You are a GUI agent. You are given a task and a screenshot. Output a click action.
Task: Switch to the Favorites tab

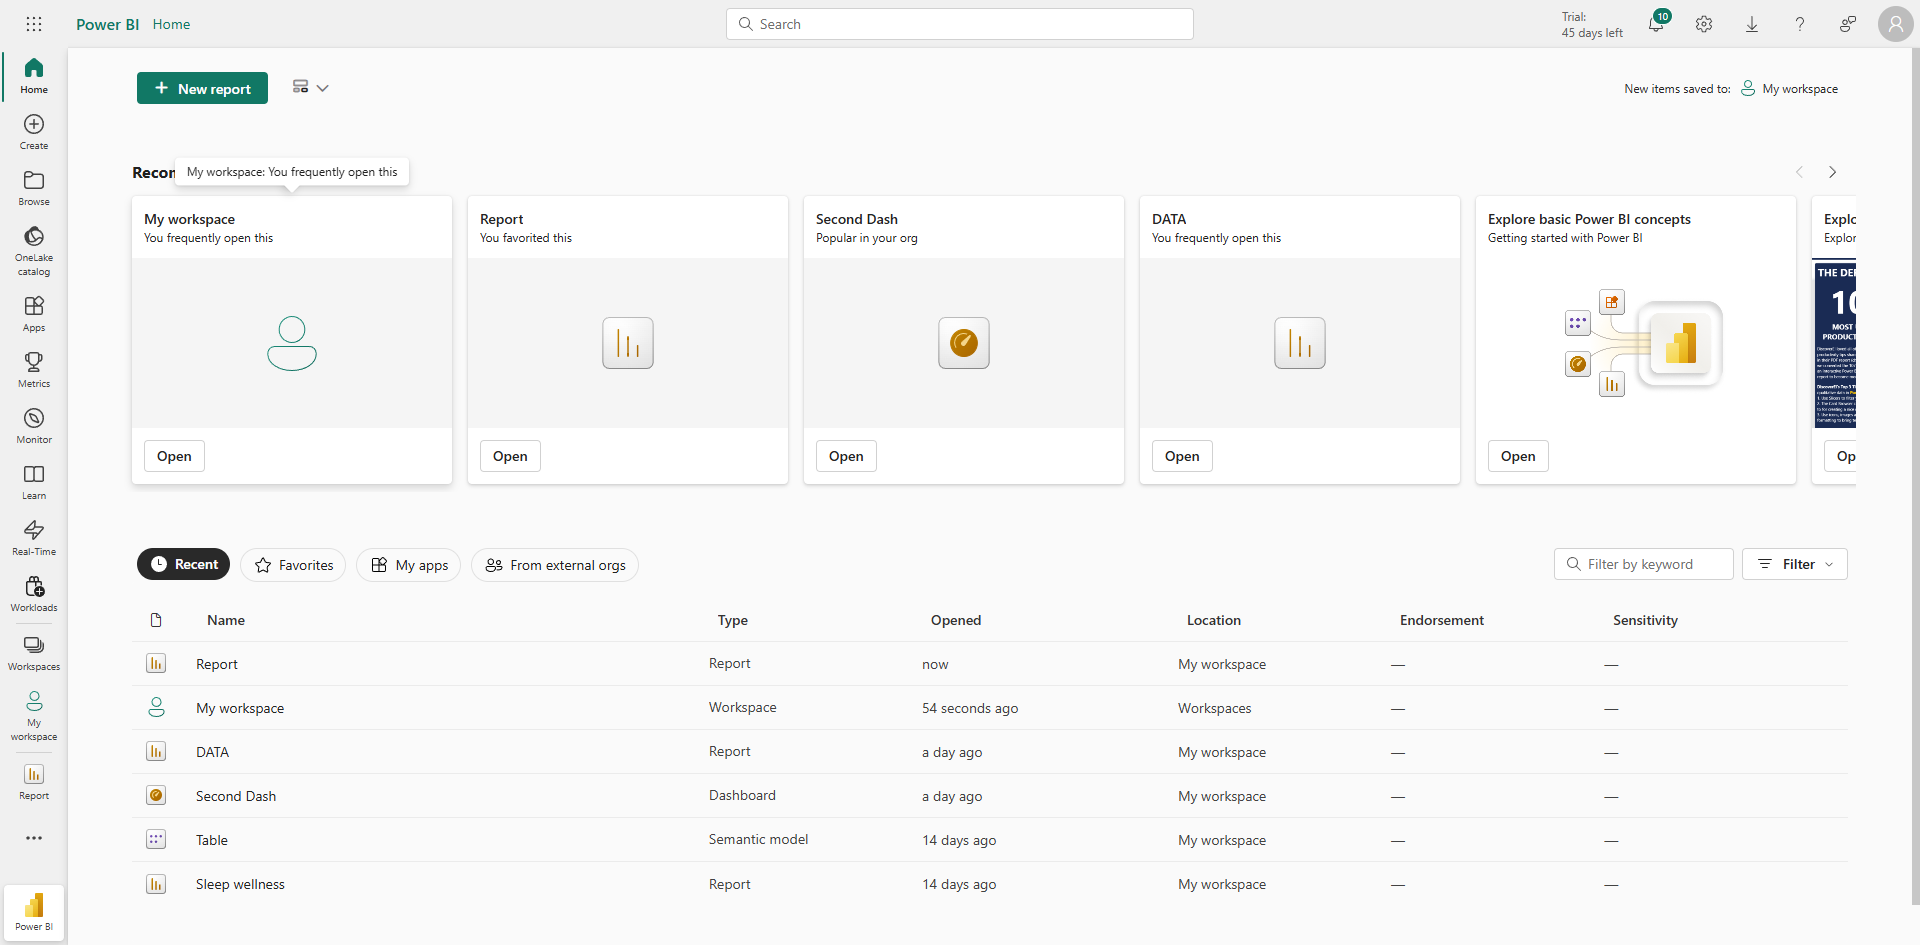click(x=293, y=565)
